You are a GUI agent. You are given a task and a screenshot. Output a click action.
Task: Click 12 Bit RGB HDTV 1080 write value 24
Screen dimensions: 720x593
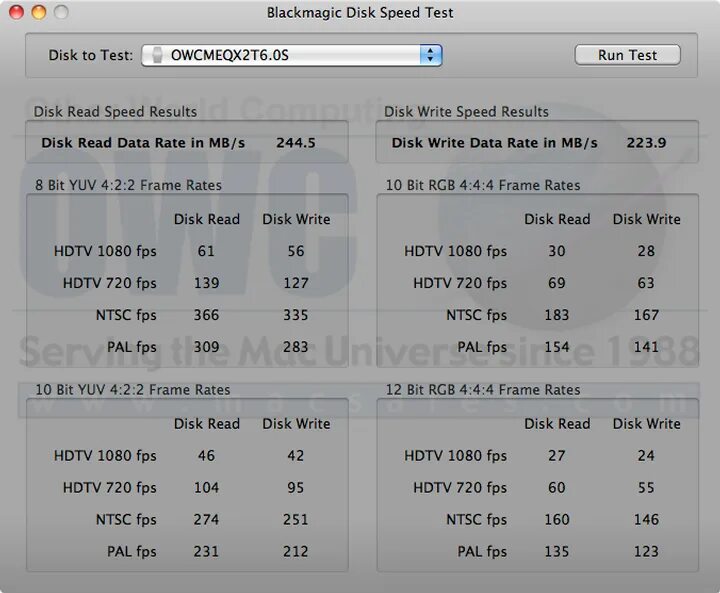646,456
